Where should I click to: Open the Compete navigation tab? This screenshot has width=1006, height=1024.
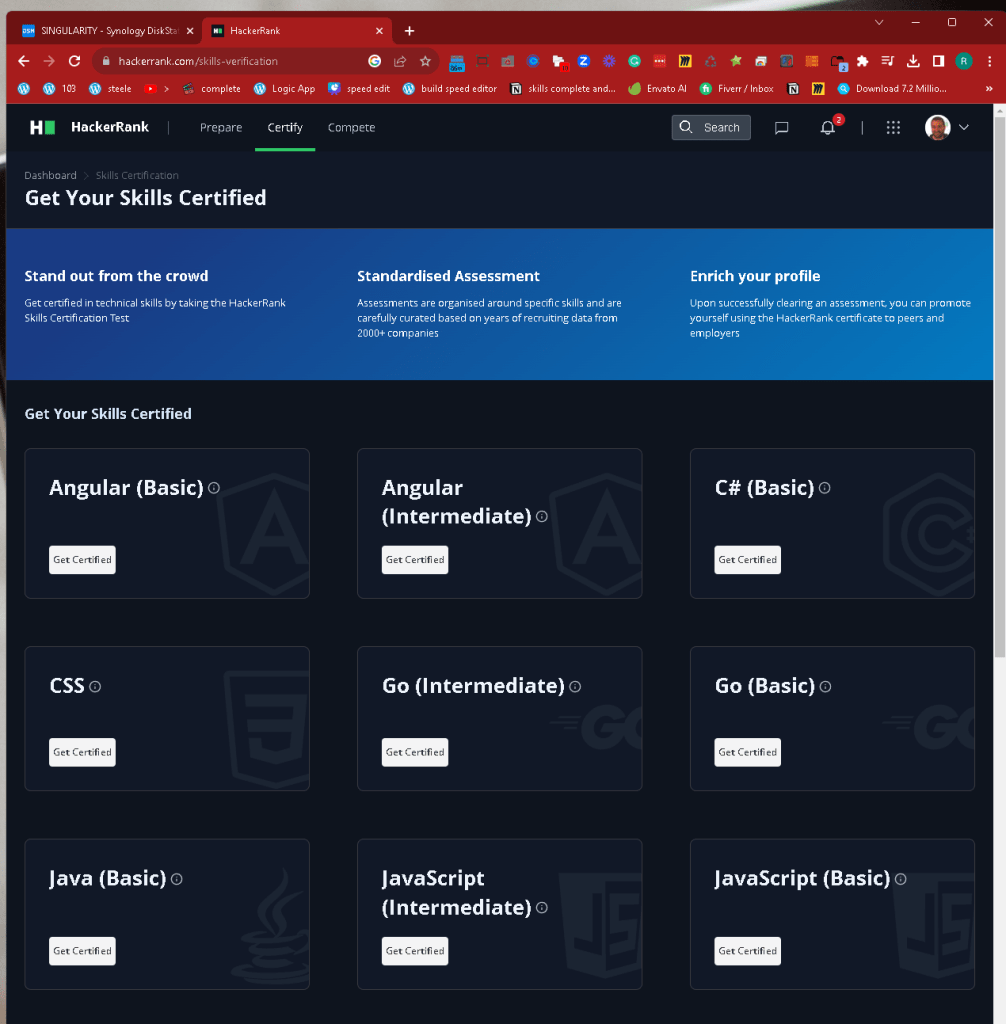tap(351, 127)
